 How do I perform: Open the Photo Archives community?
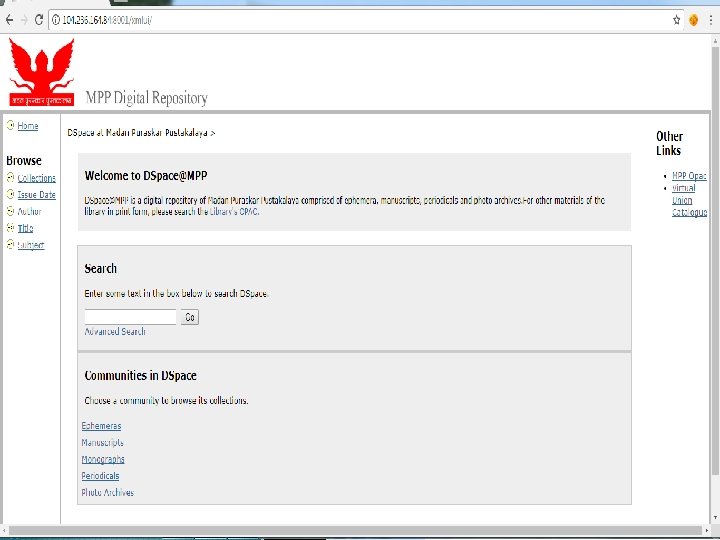click(x=108, y=492)
